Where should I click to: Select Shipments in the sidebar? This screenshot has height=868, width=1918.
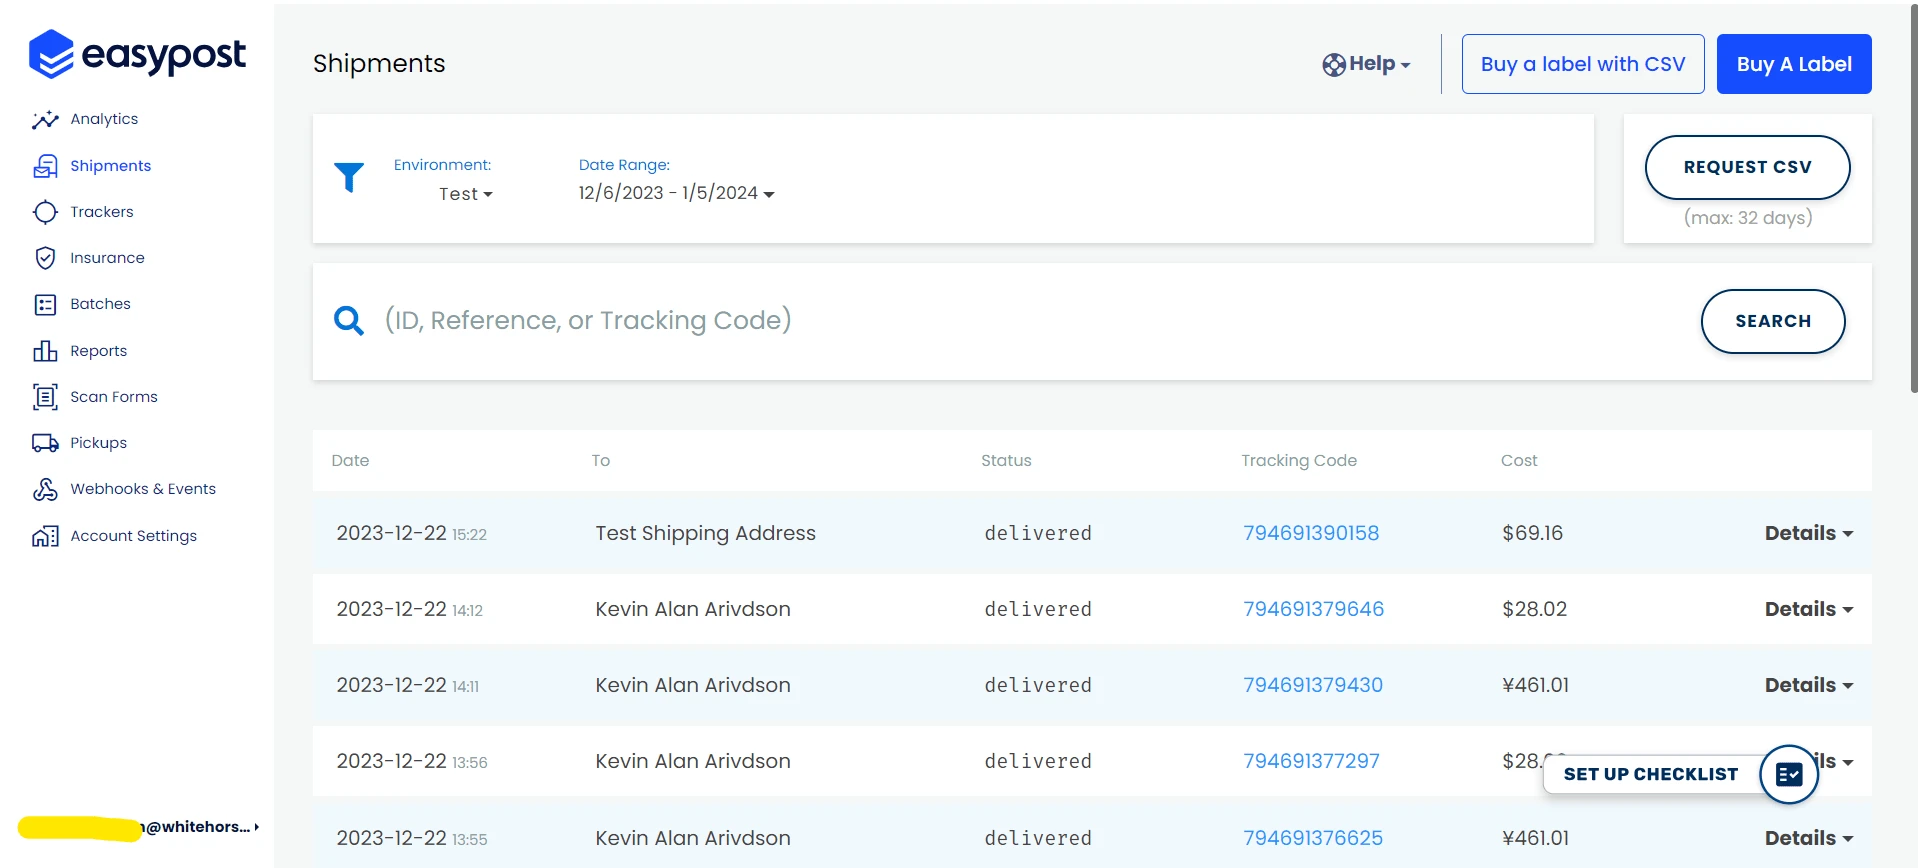click(111, 166)
